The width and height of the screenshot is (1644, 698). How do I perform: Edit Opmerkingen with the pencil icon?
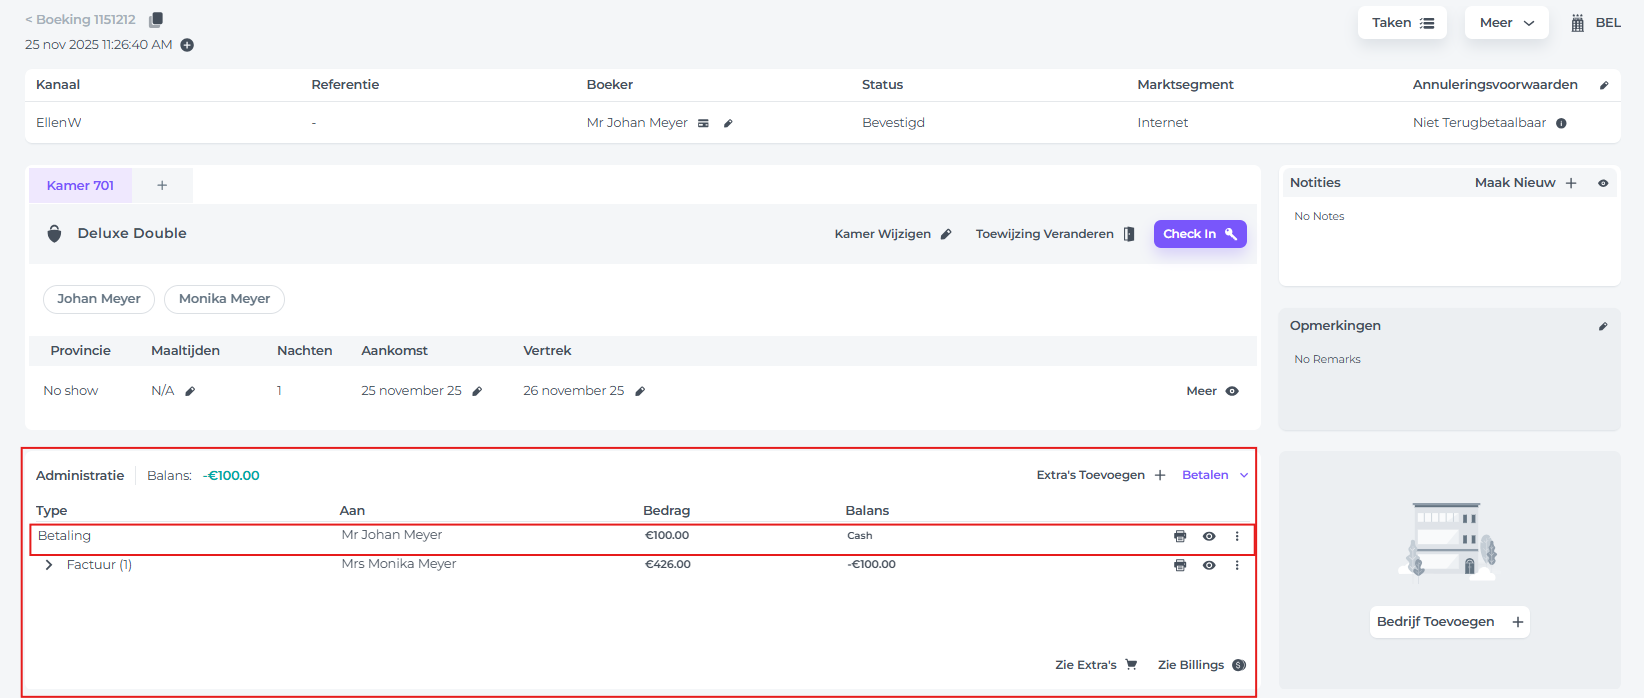(x=1603, y=326)
